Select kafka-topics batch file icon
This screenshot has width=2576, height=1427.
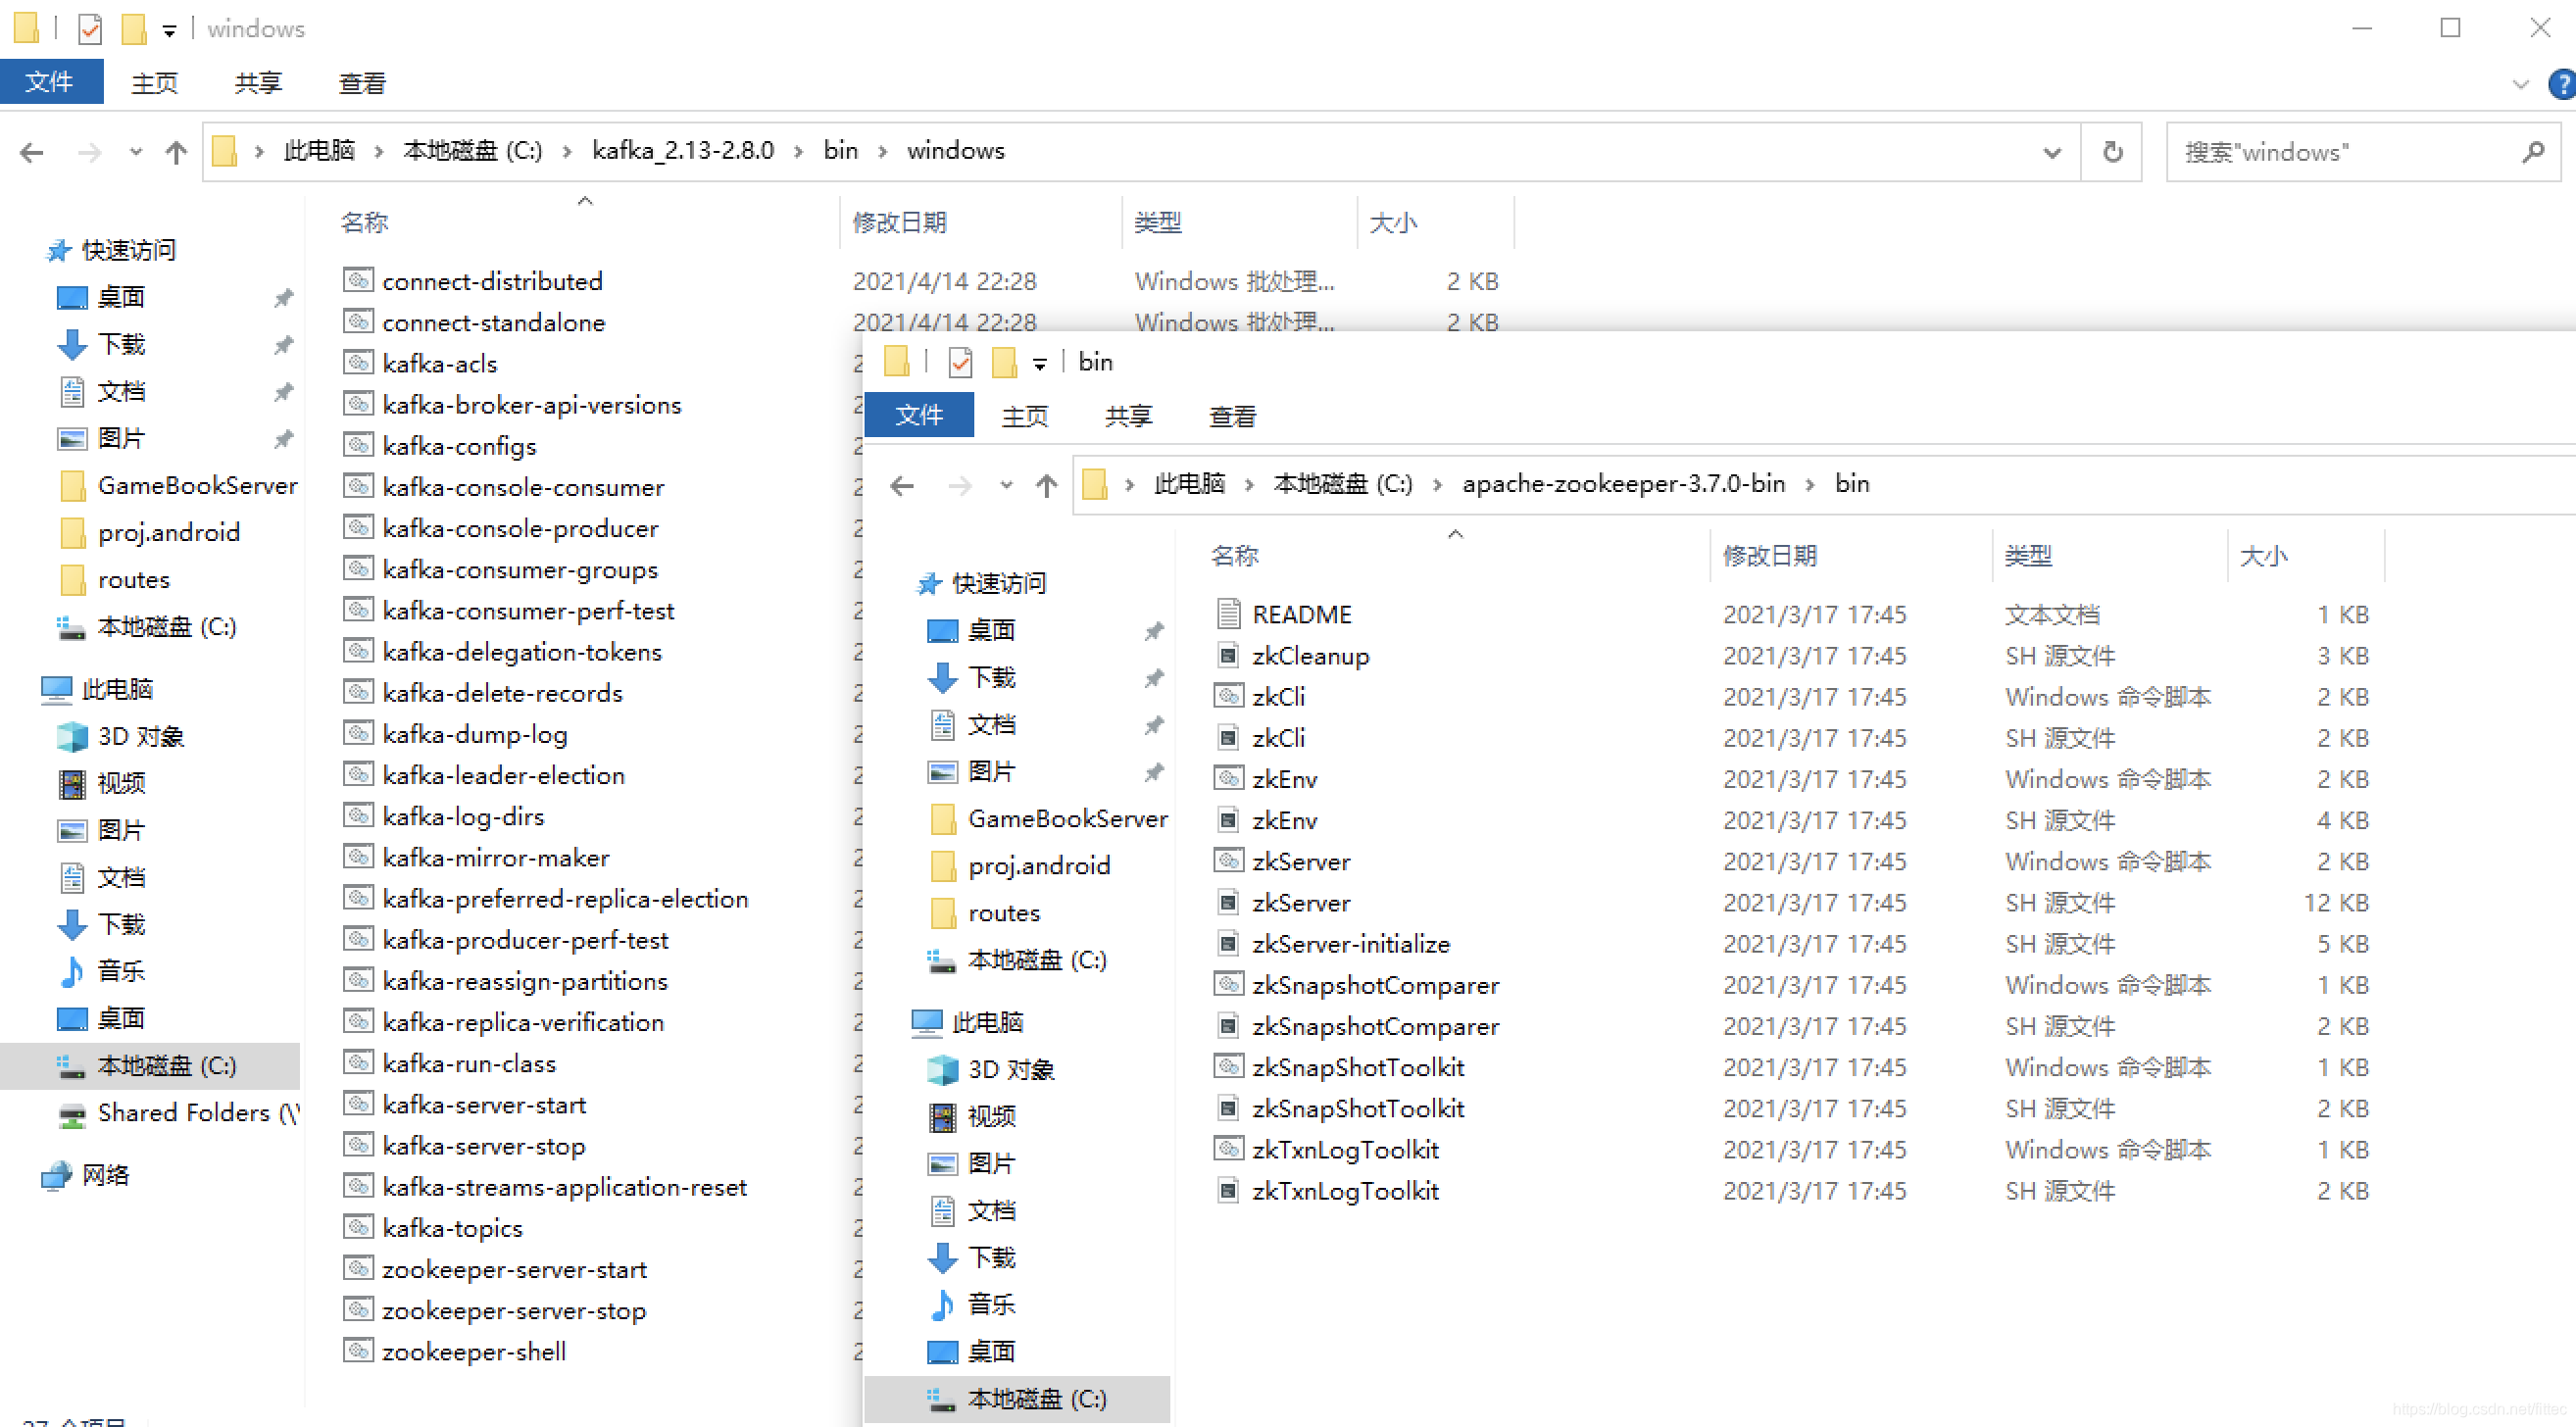coord(358,1227)
